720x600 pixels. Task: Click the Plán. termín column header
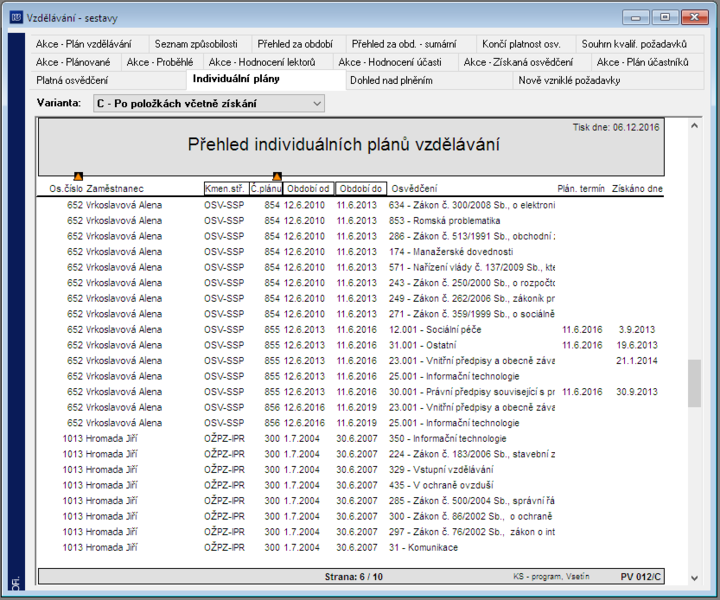(581, 189)
